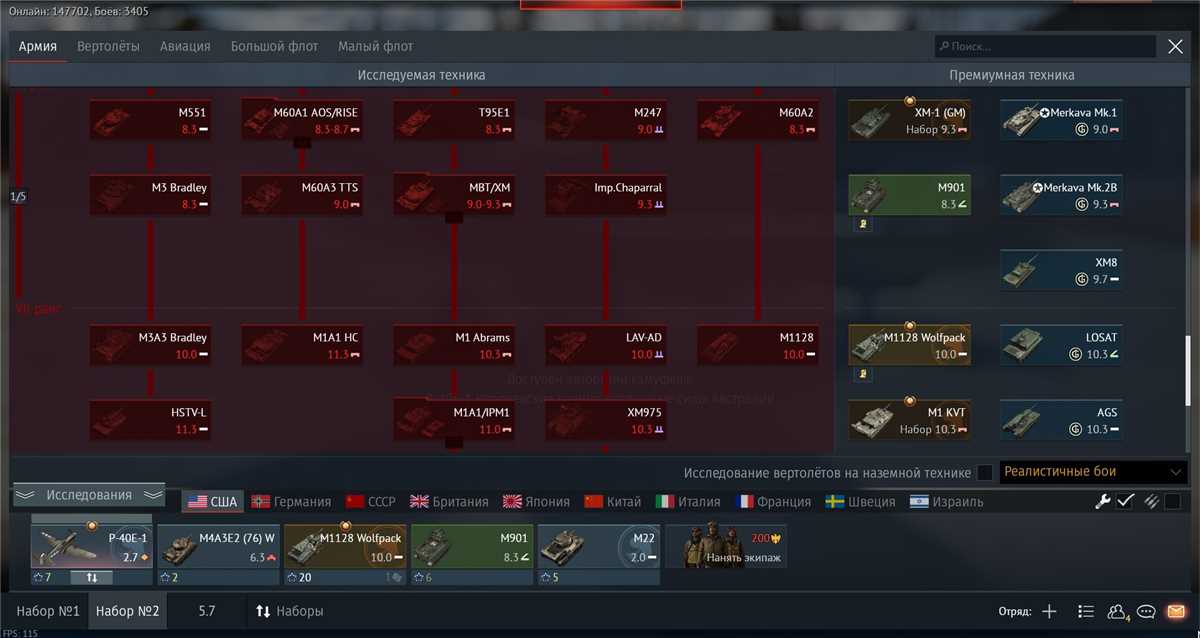The height and width of the screenshot is (638, 1200).
Task: Select the Britain flag Британия
Action: pos(449,502)
